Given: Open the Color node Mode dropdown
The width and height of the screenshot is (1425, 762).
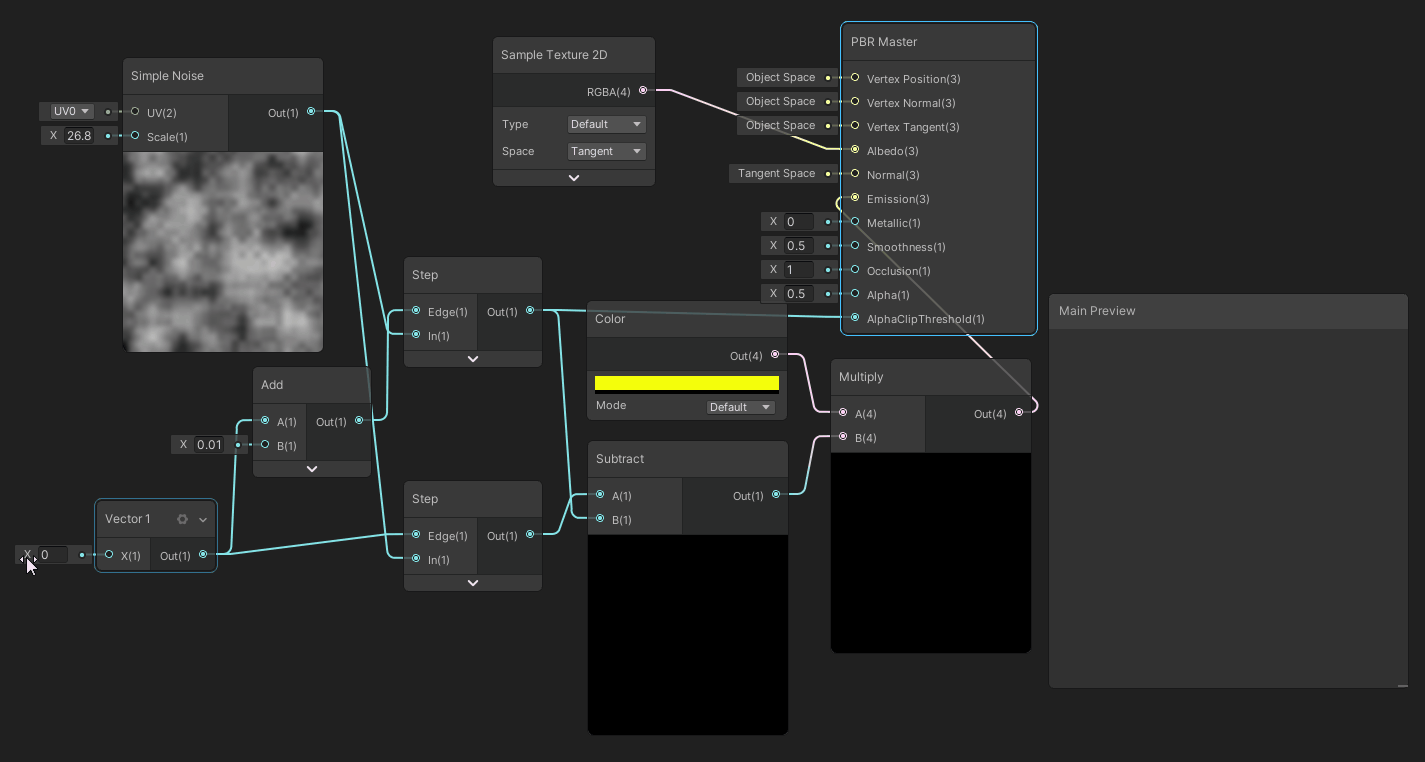Looking at the screenshot, I should pyautogui.click(x=740, y=407).
